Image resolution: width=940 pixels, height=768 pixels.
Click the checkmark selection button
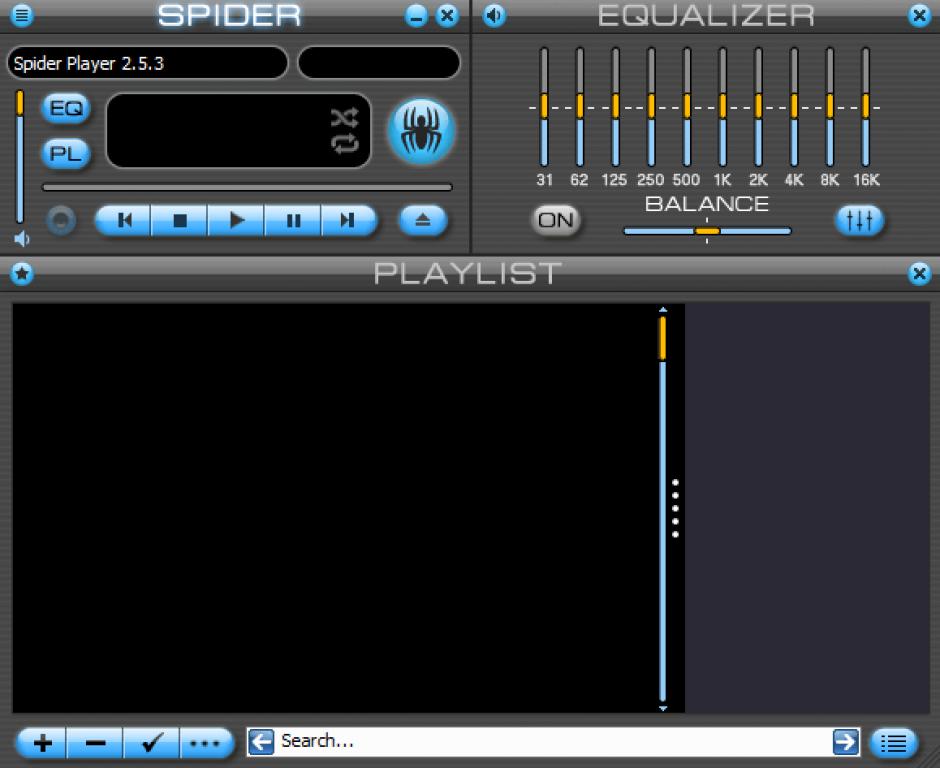[151, 743]
